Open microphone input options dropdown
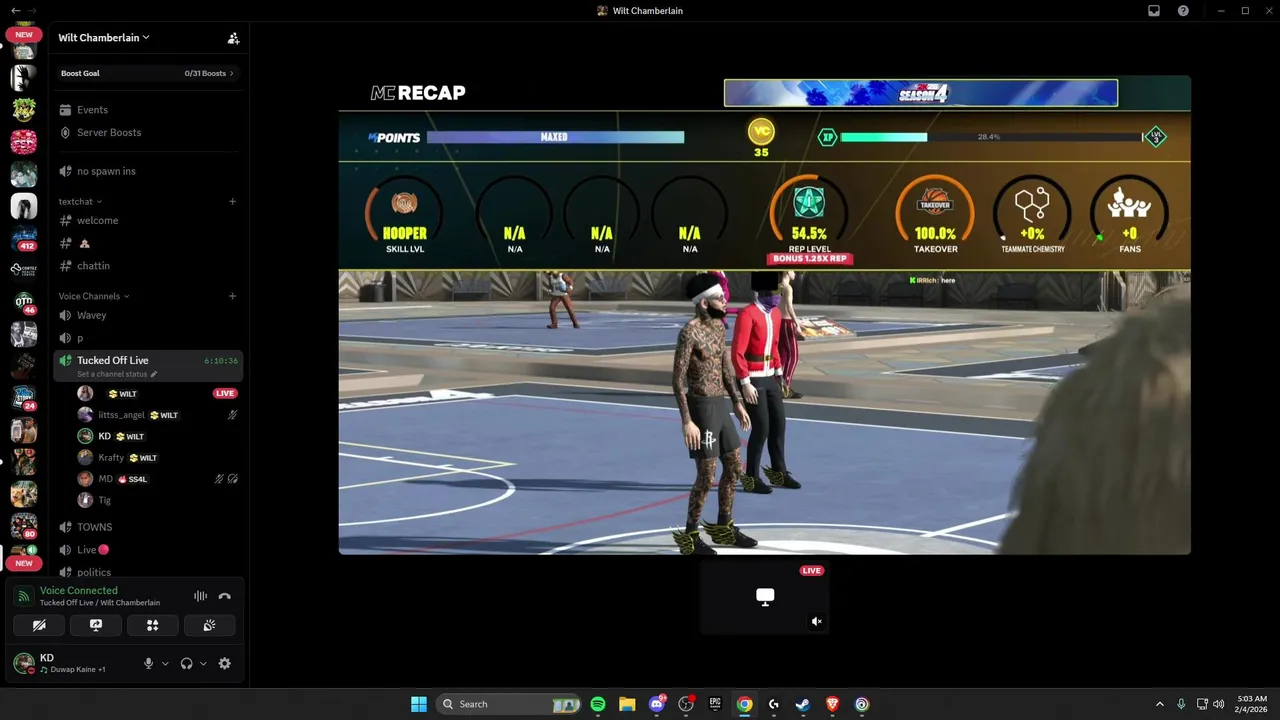Viewport: 1280px width, 720px height. click(x=165, y=664)
